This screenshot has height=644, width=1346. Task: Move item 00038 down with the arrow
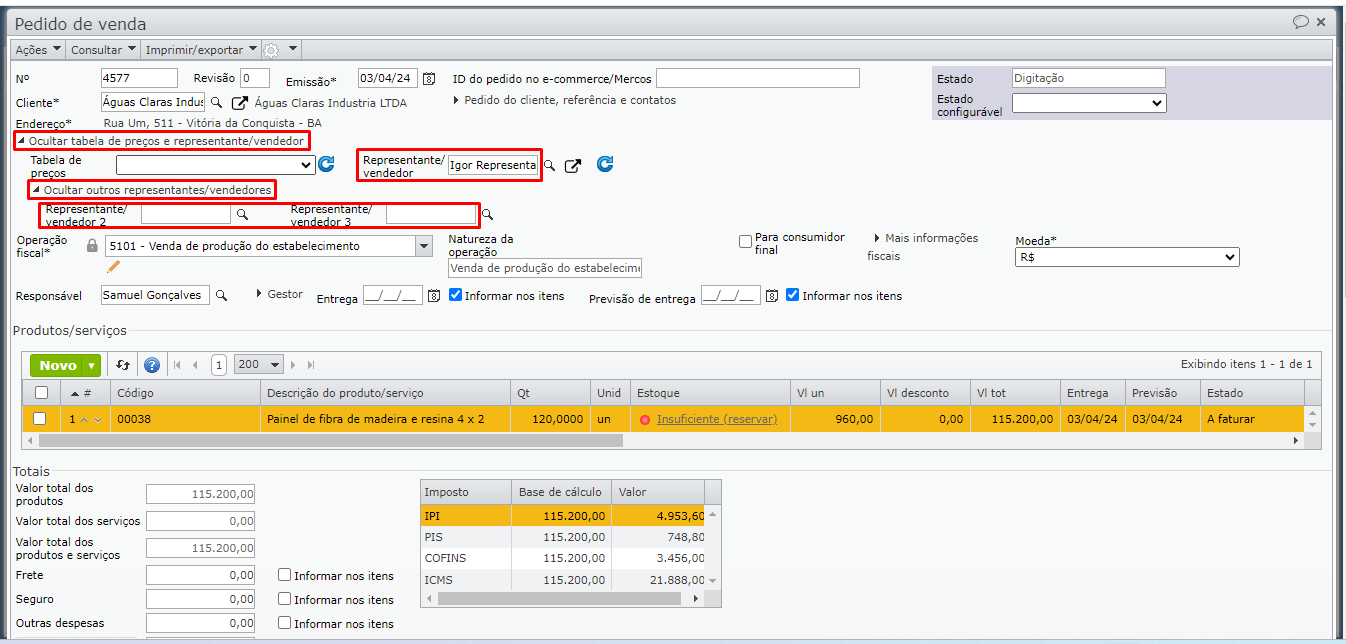(98, 419)
